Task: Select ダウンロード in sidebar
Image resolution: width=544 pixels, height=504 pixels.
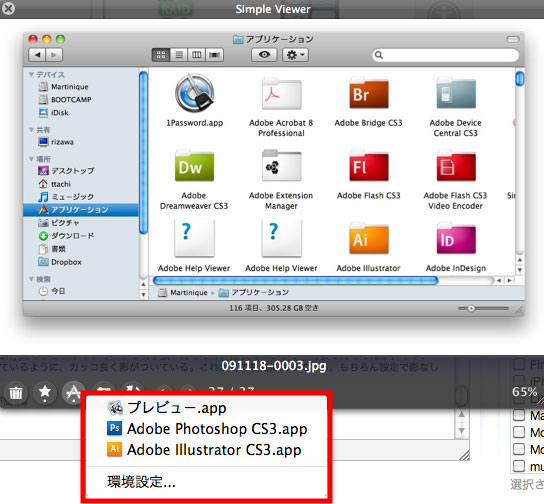Action: (x=81, y=236)
